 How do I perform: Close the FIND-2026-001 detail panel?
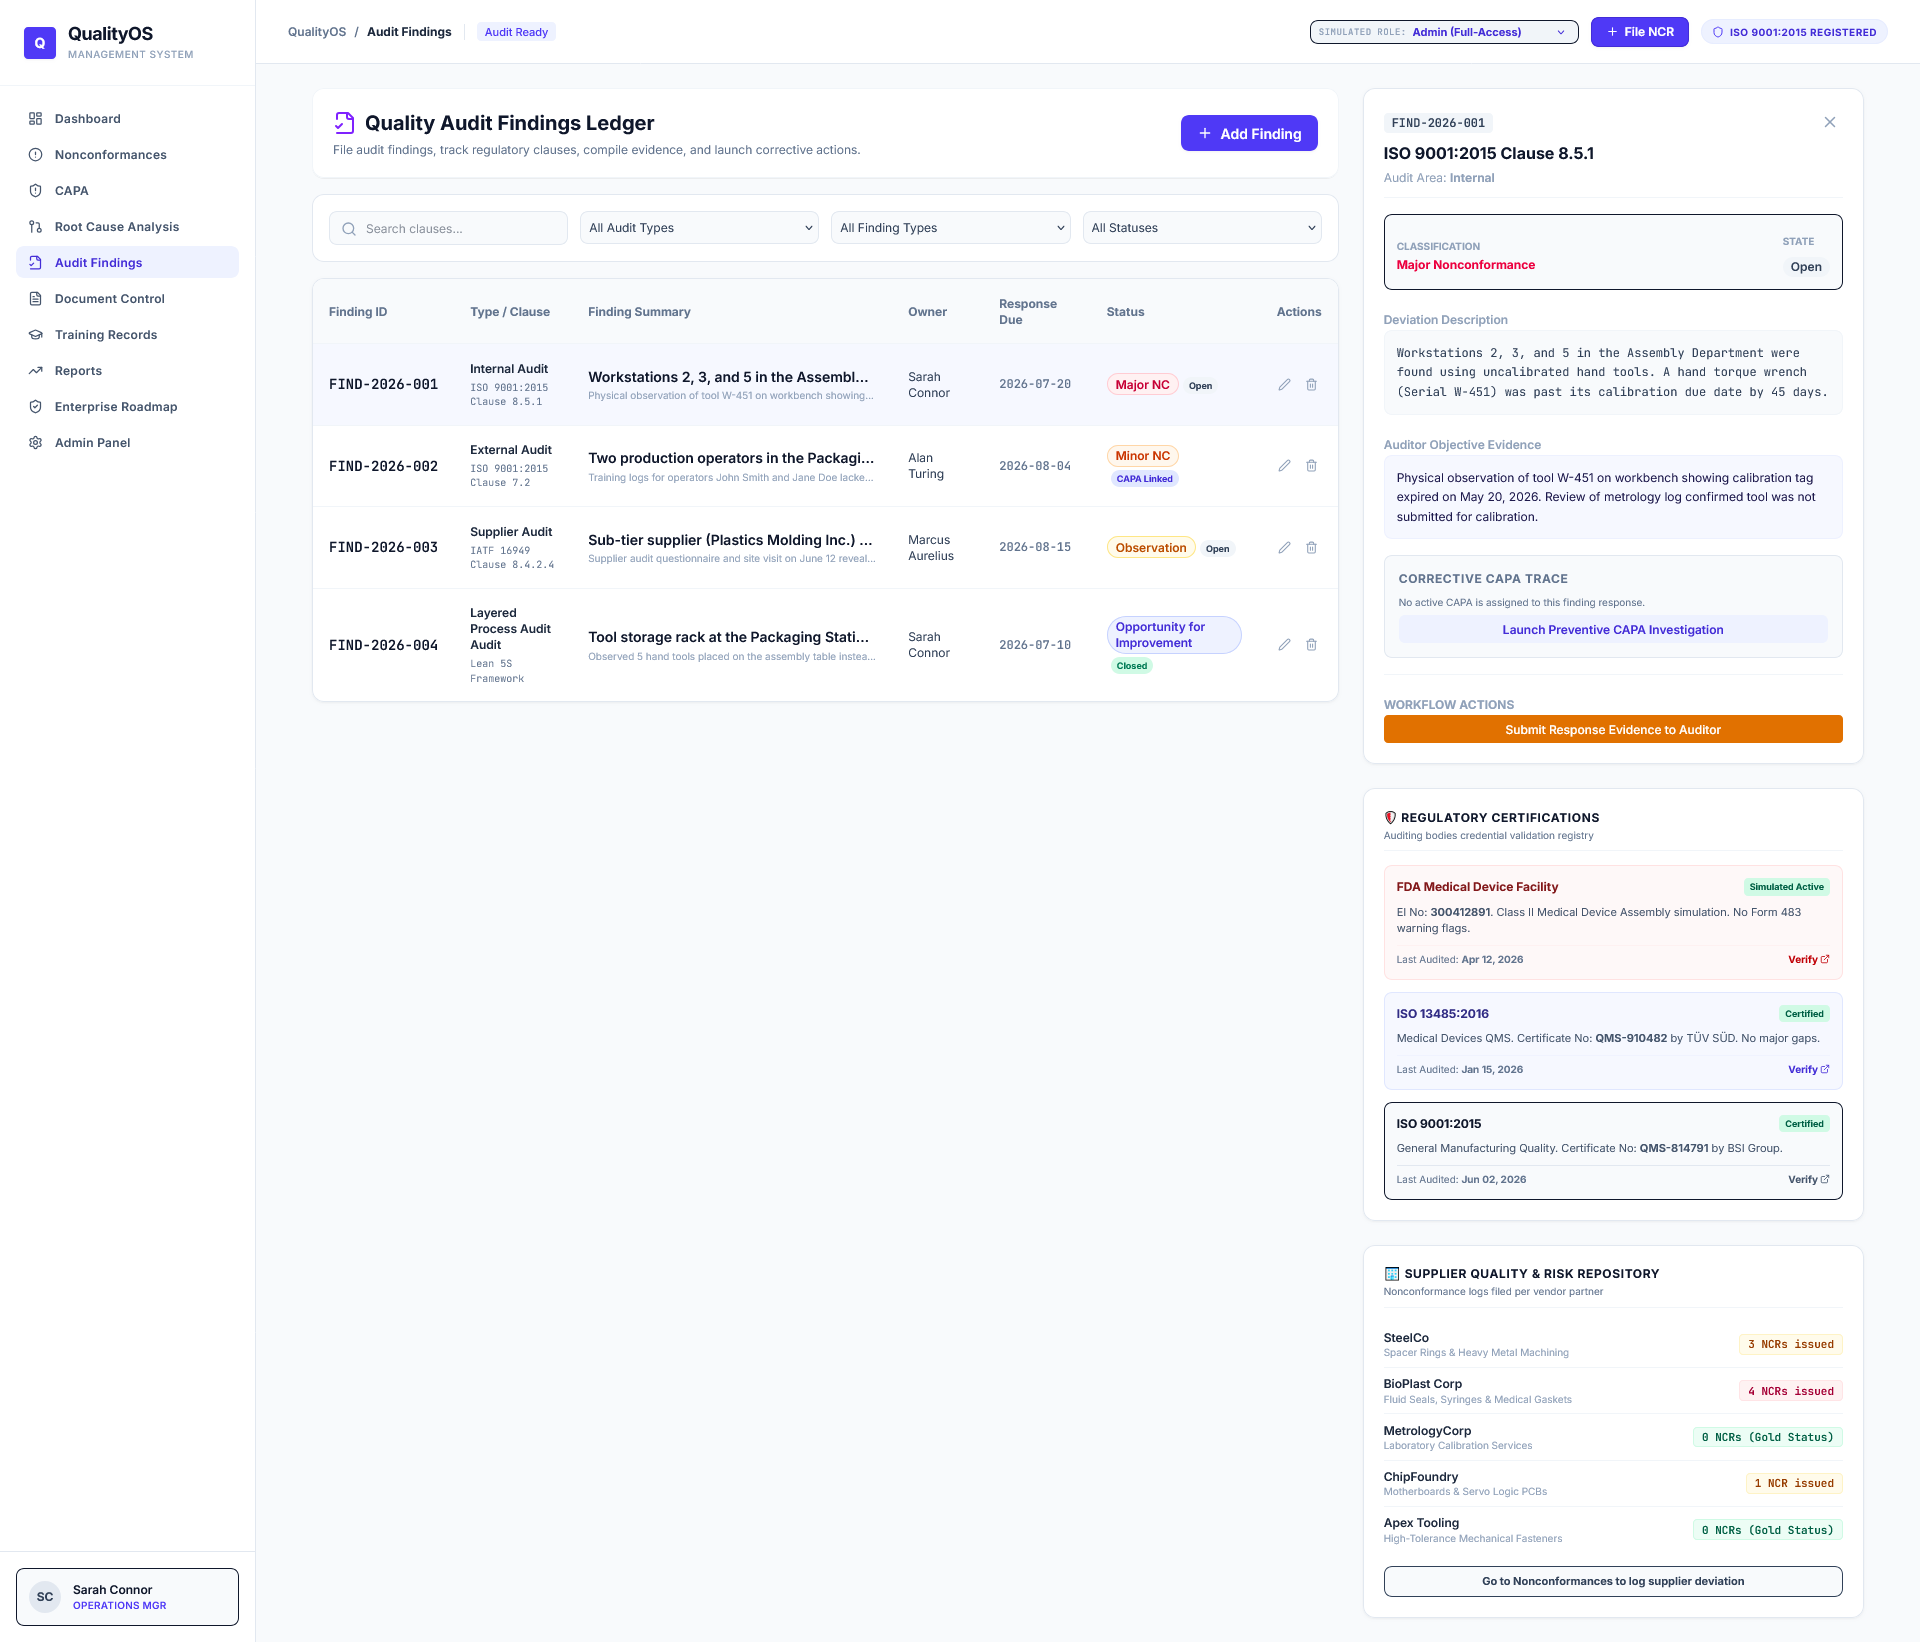point(1829,122)
